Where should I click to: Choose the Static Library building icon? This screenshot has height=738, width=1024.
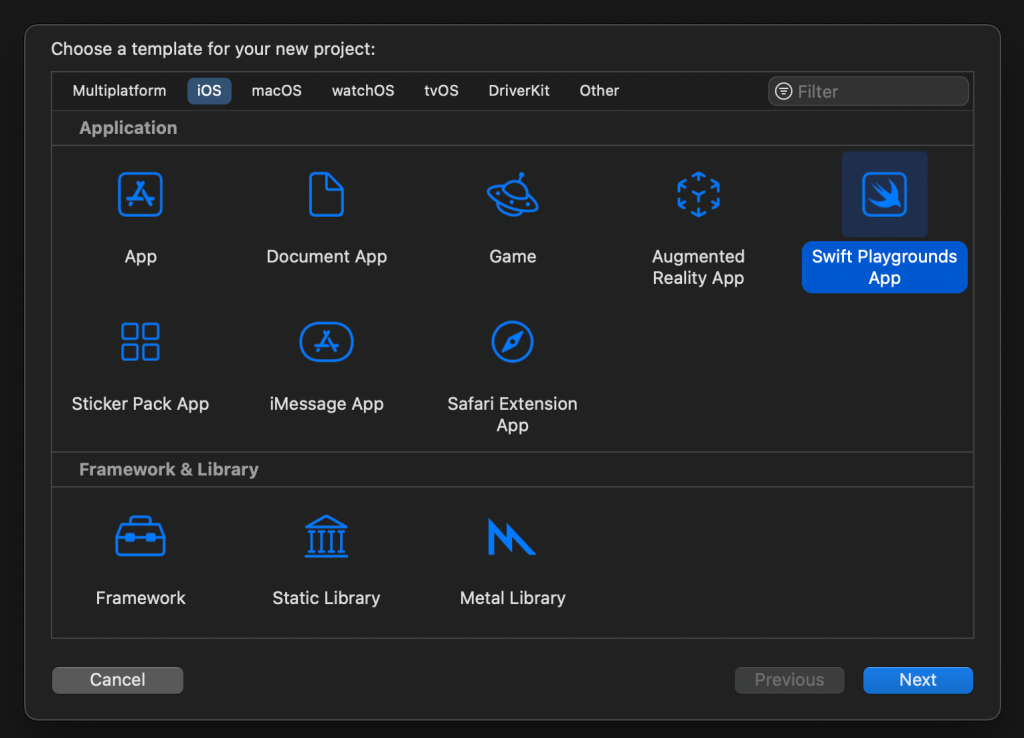327,536
